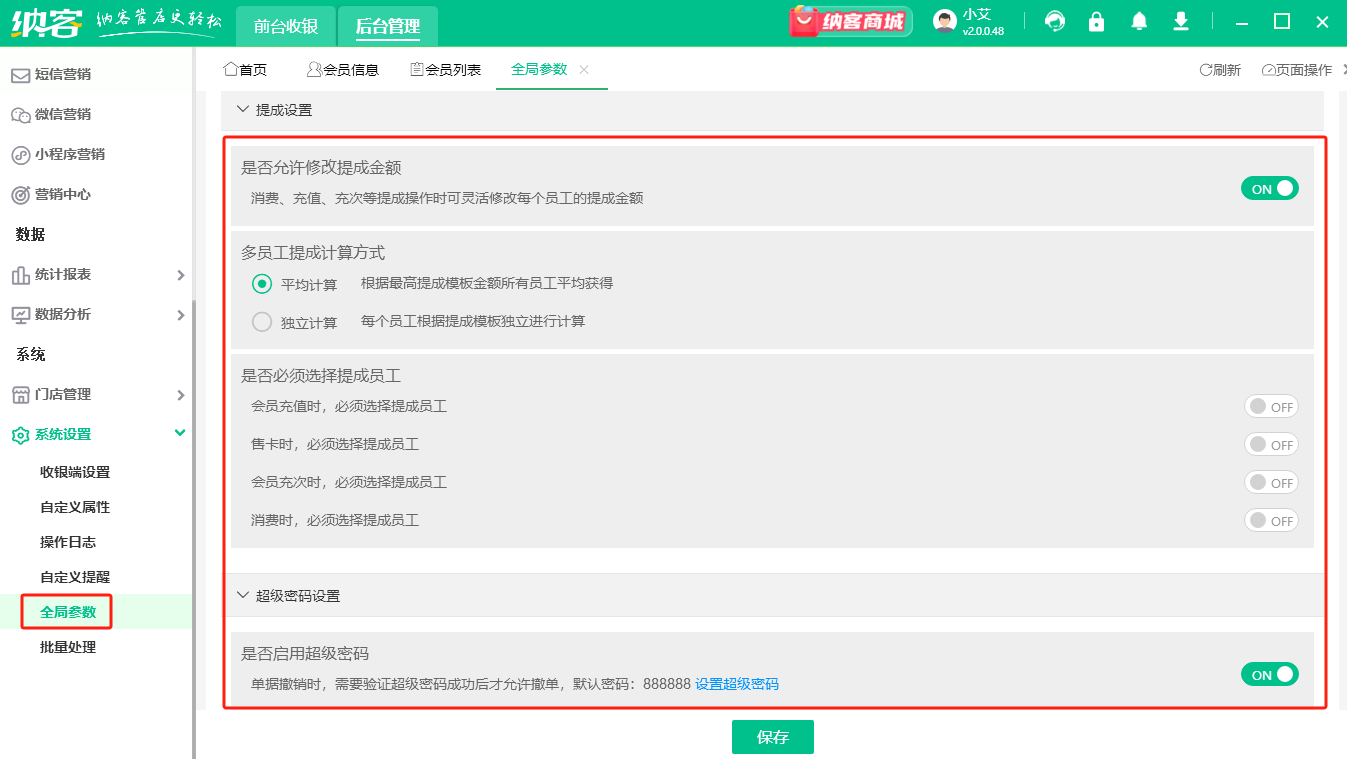Click the 保存 button

point(772,736)
